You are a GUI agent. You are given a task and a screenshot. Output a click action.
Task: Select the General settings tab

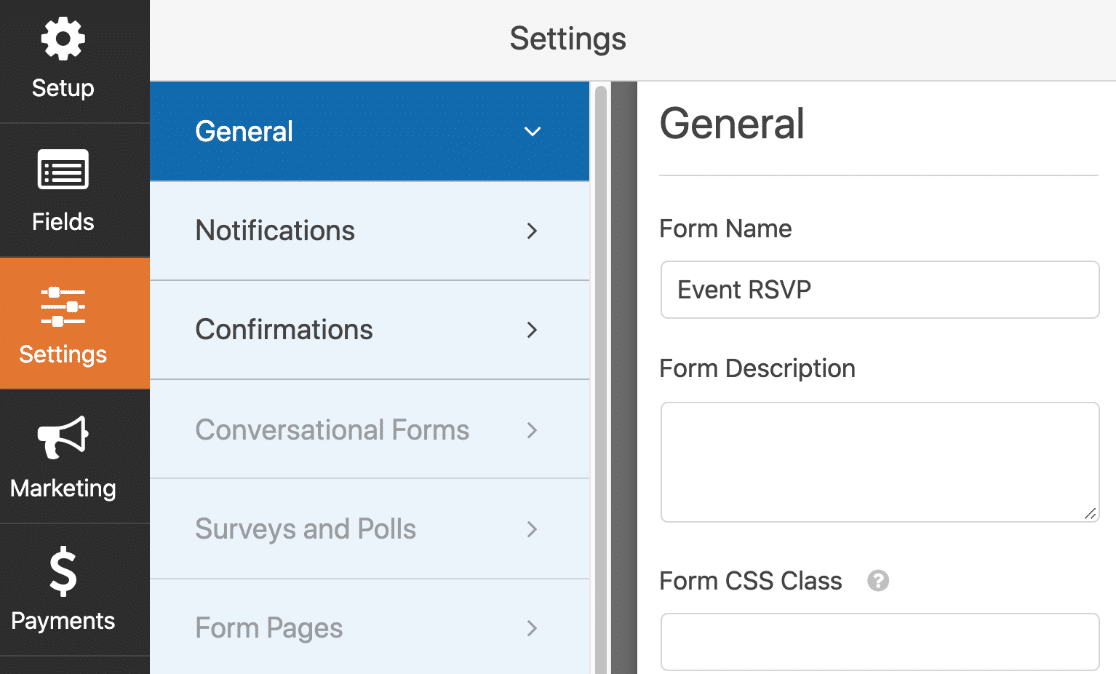369,131
